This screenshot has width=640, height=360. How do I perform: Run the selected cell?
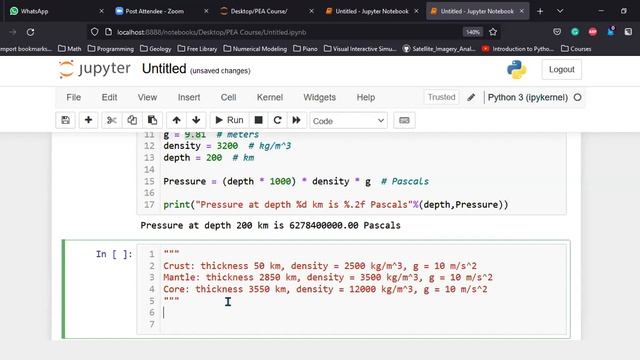(x=229, y=120)
